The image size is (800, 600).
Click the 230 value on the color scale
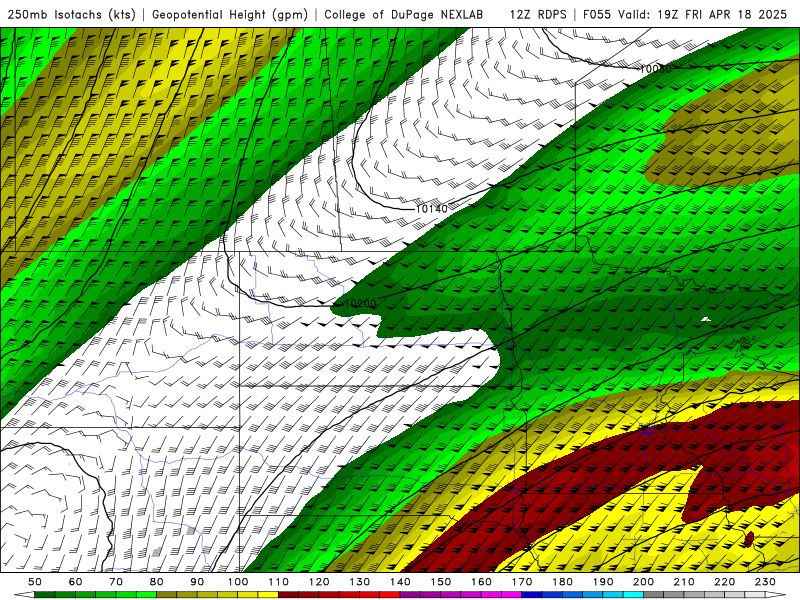coord(765,582)
